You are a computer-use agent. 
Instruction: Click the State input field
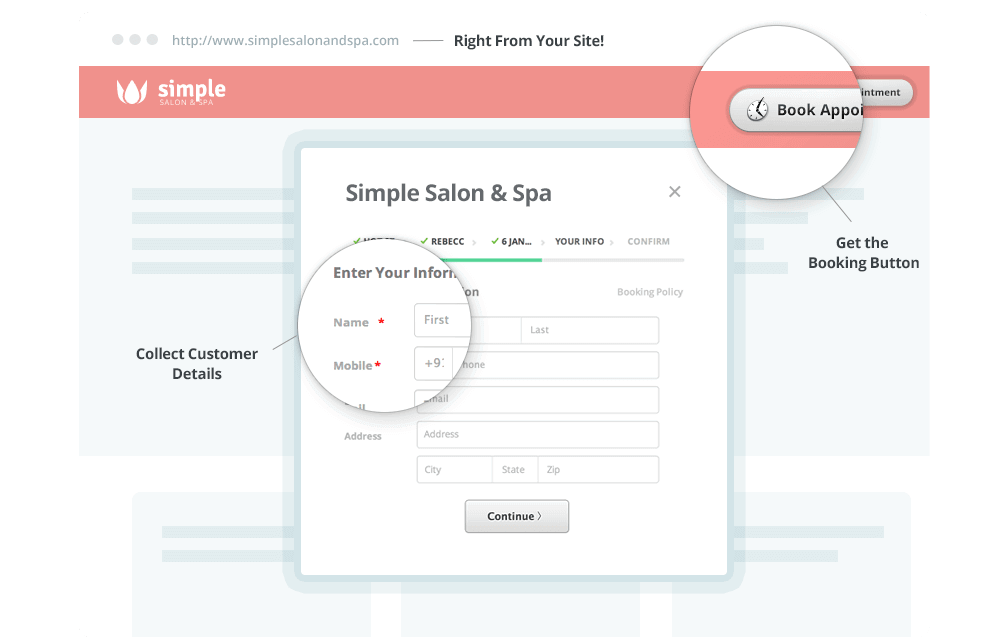pos(515,469)
